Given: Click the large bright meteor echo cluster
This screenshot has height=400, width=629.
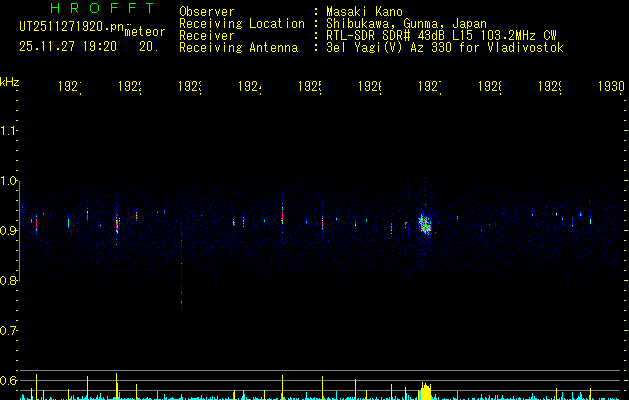Looking at the screenshot, I should [x=424, y=224].
